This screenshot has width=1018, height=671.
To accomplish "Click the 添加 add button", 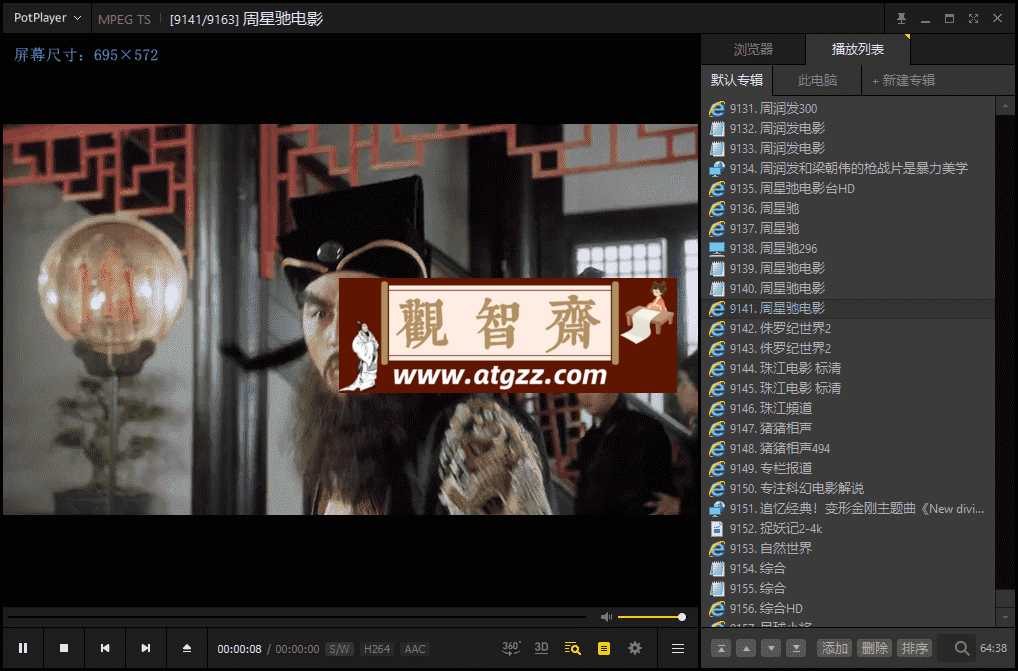I will (834, 648).
